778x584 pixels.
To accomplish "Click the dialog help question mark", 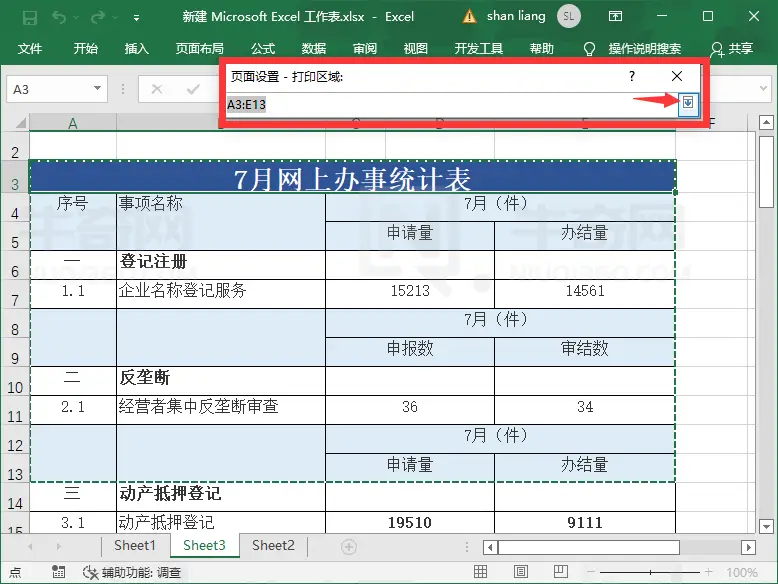I will point(632,76).
